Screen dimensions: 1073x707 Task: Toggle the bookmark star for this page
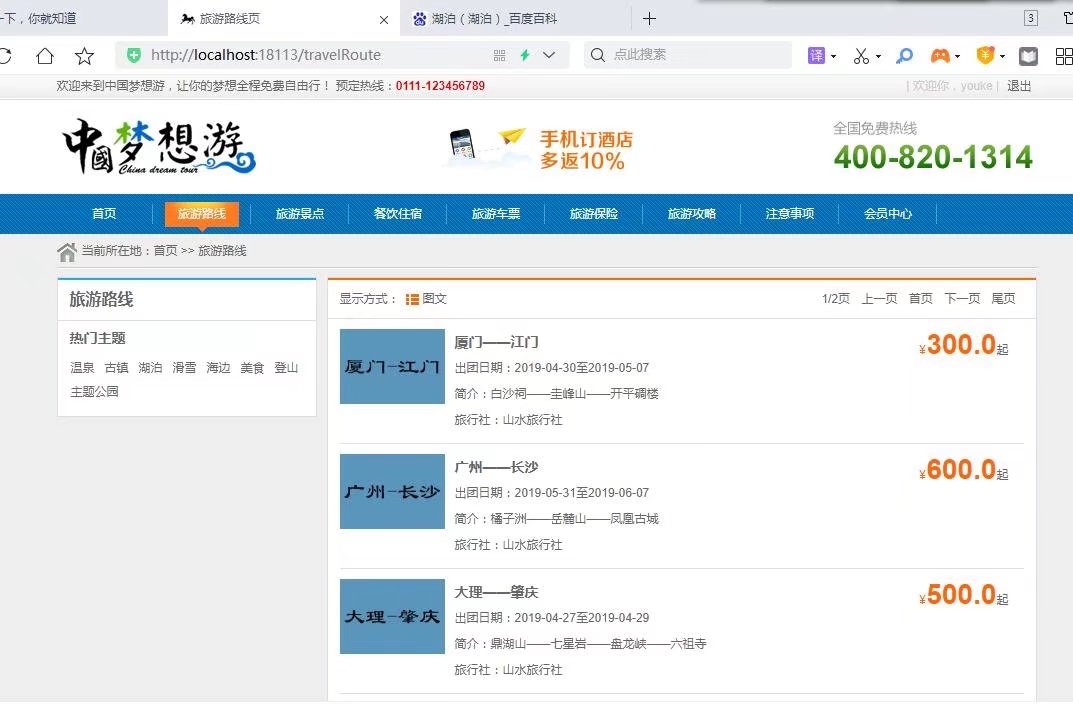tap(85, 55)
